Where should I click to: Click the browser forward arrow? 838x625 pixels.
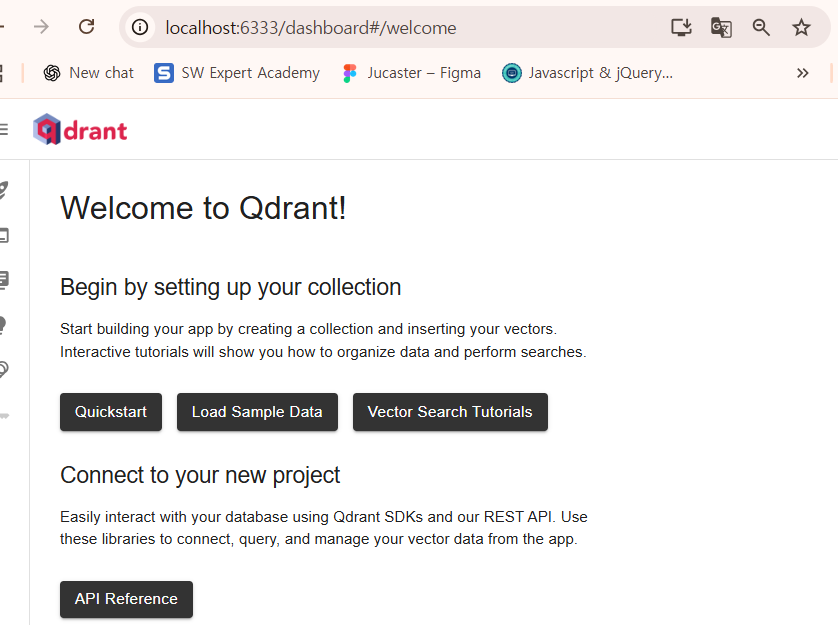coord(41,27)
